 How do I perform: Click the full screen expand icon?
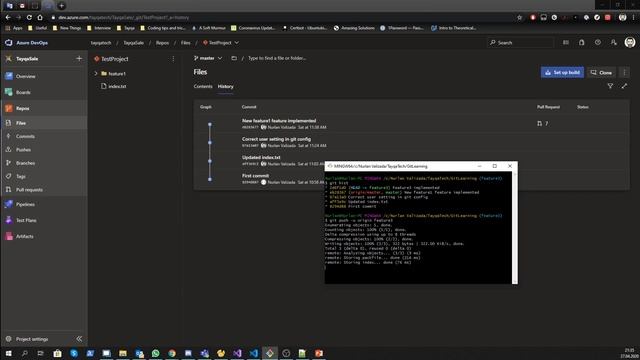coord(624,86)
